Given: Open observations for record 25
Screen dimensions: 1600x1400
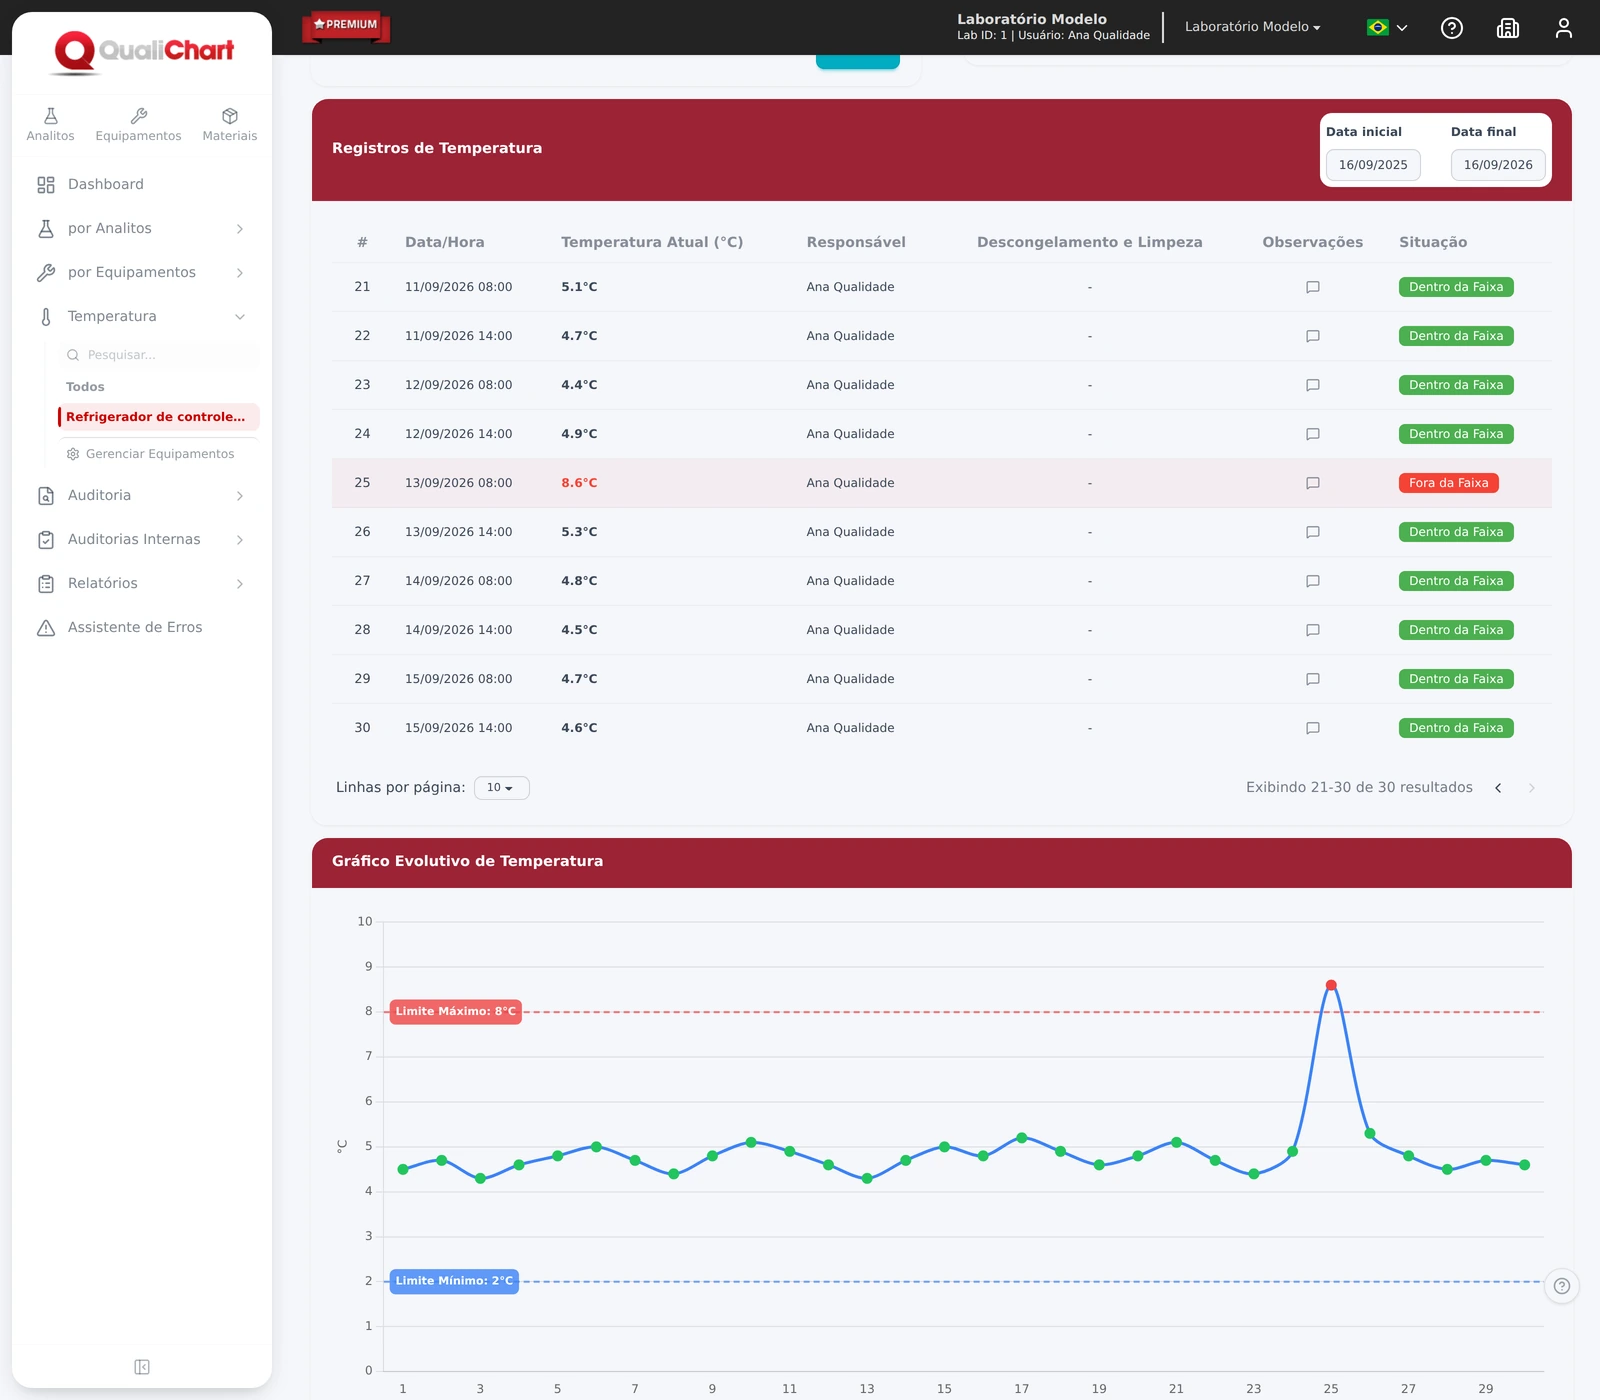Looking at the screenshot, I should pos(1313,483).
